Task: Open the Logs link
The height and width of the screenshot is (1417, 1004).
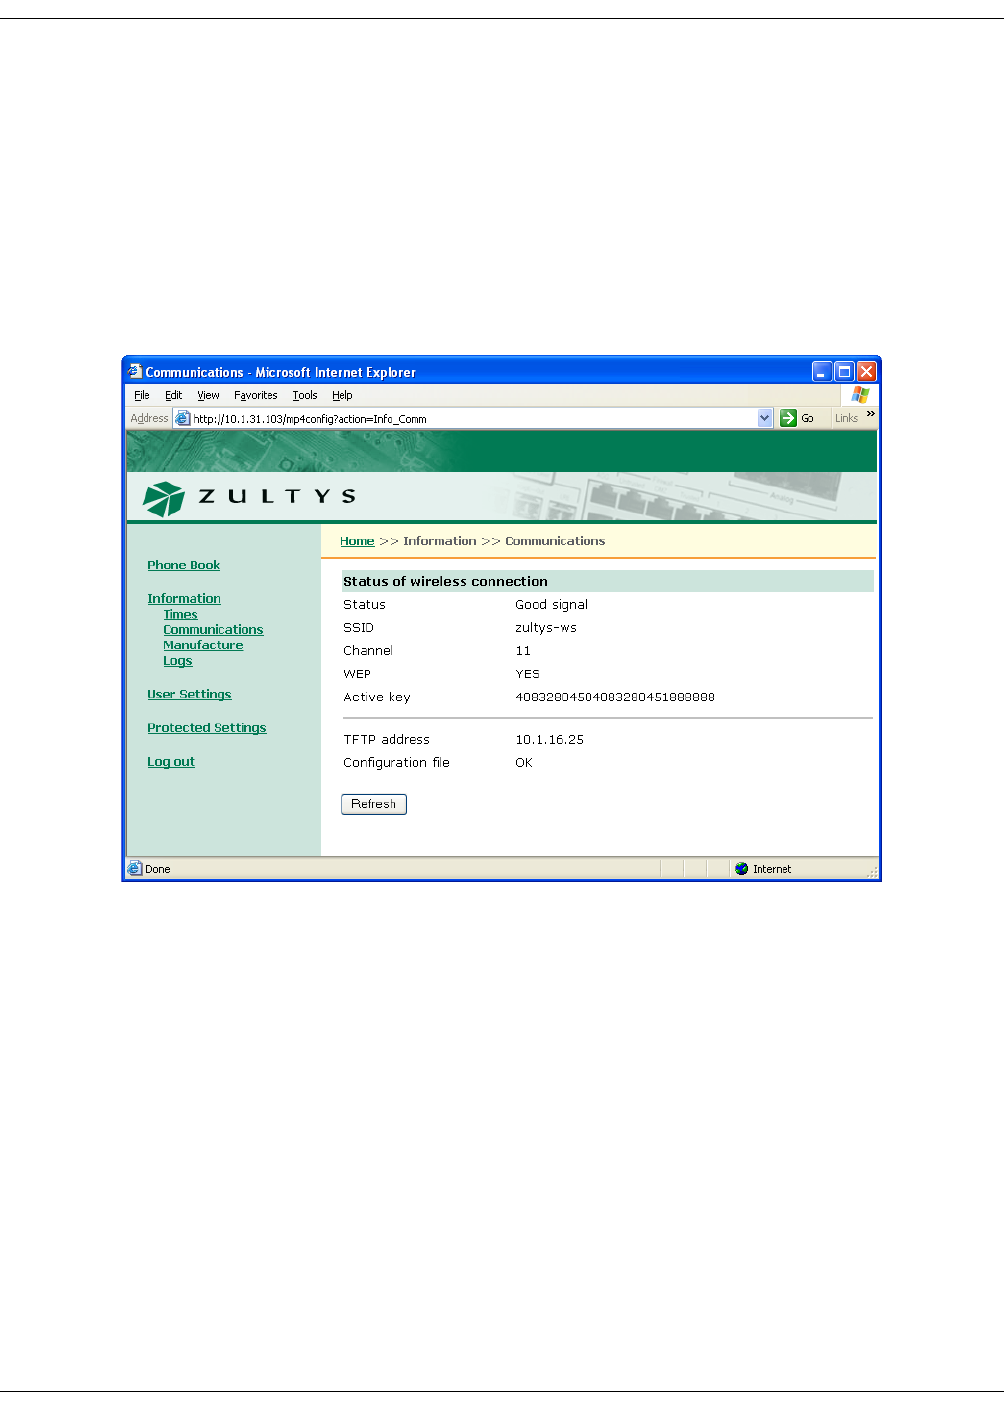Action: [177, 661]
